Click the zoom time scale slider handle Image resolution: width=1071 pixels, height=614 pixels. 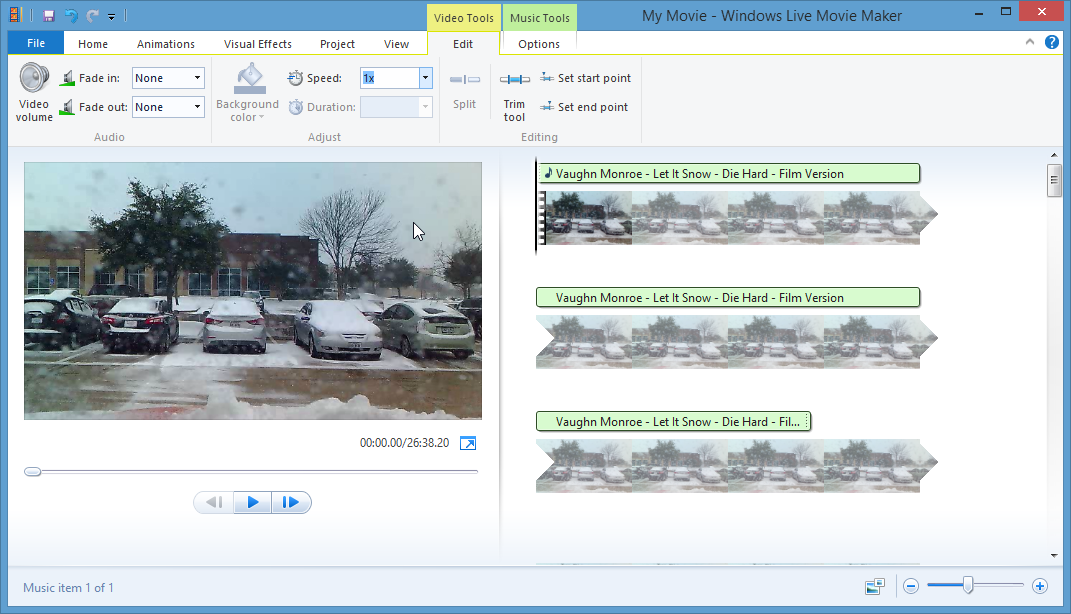click(968, 586)
